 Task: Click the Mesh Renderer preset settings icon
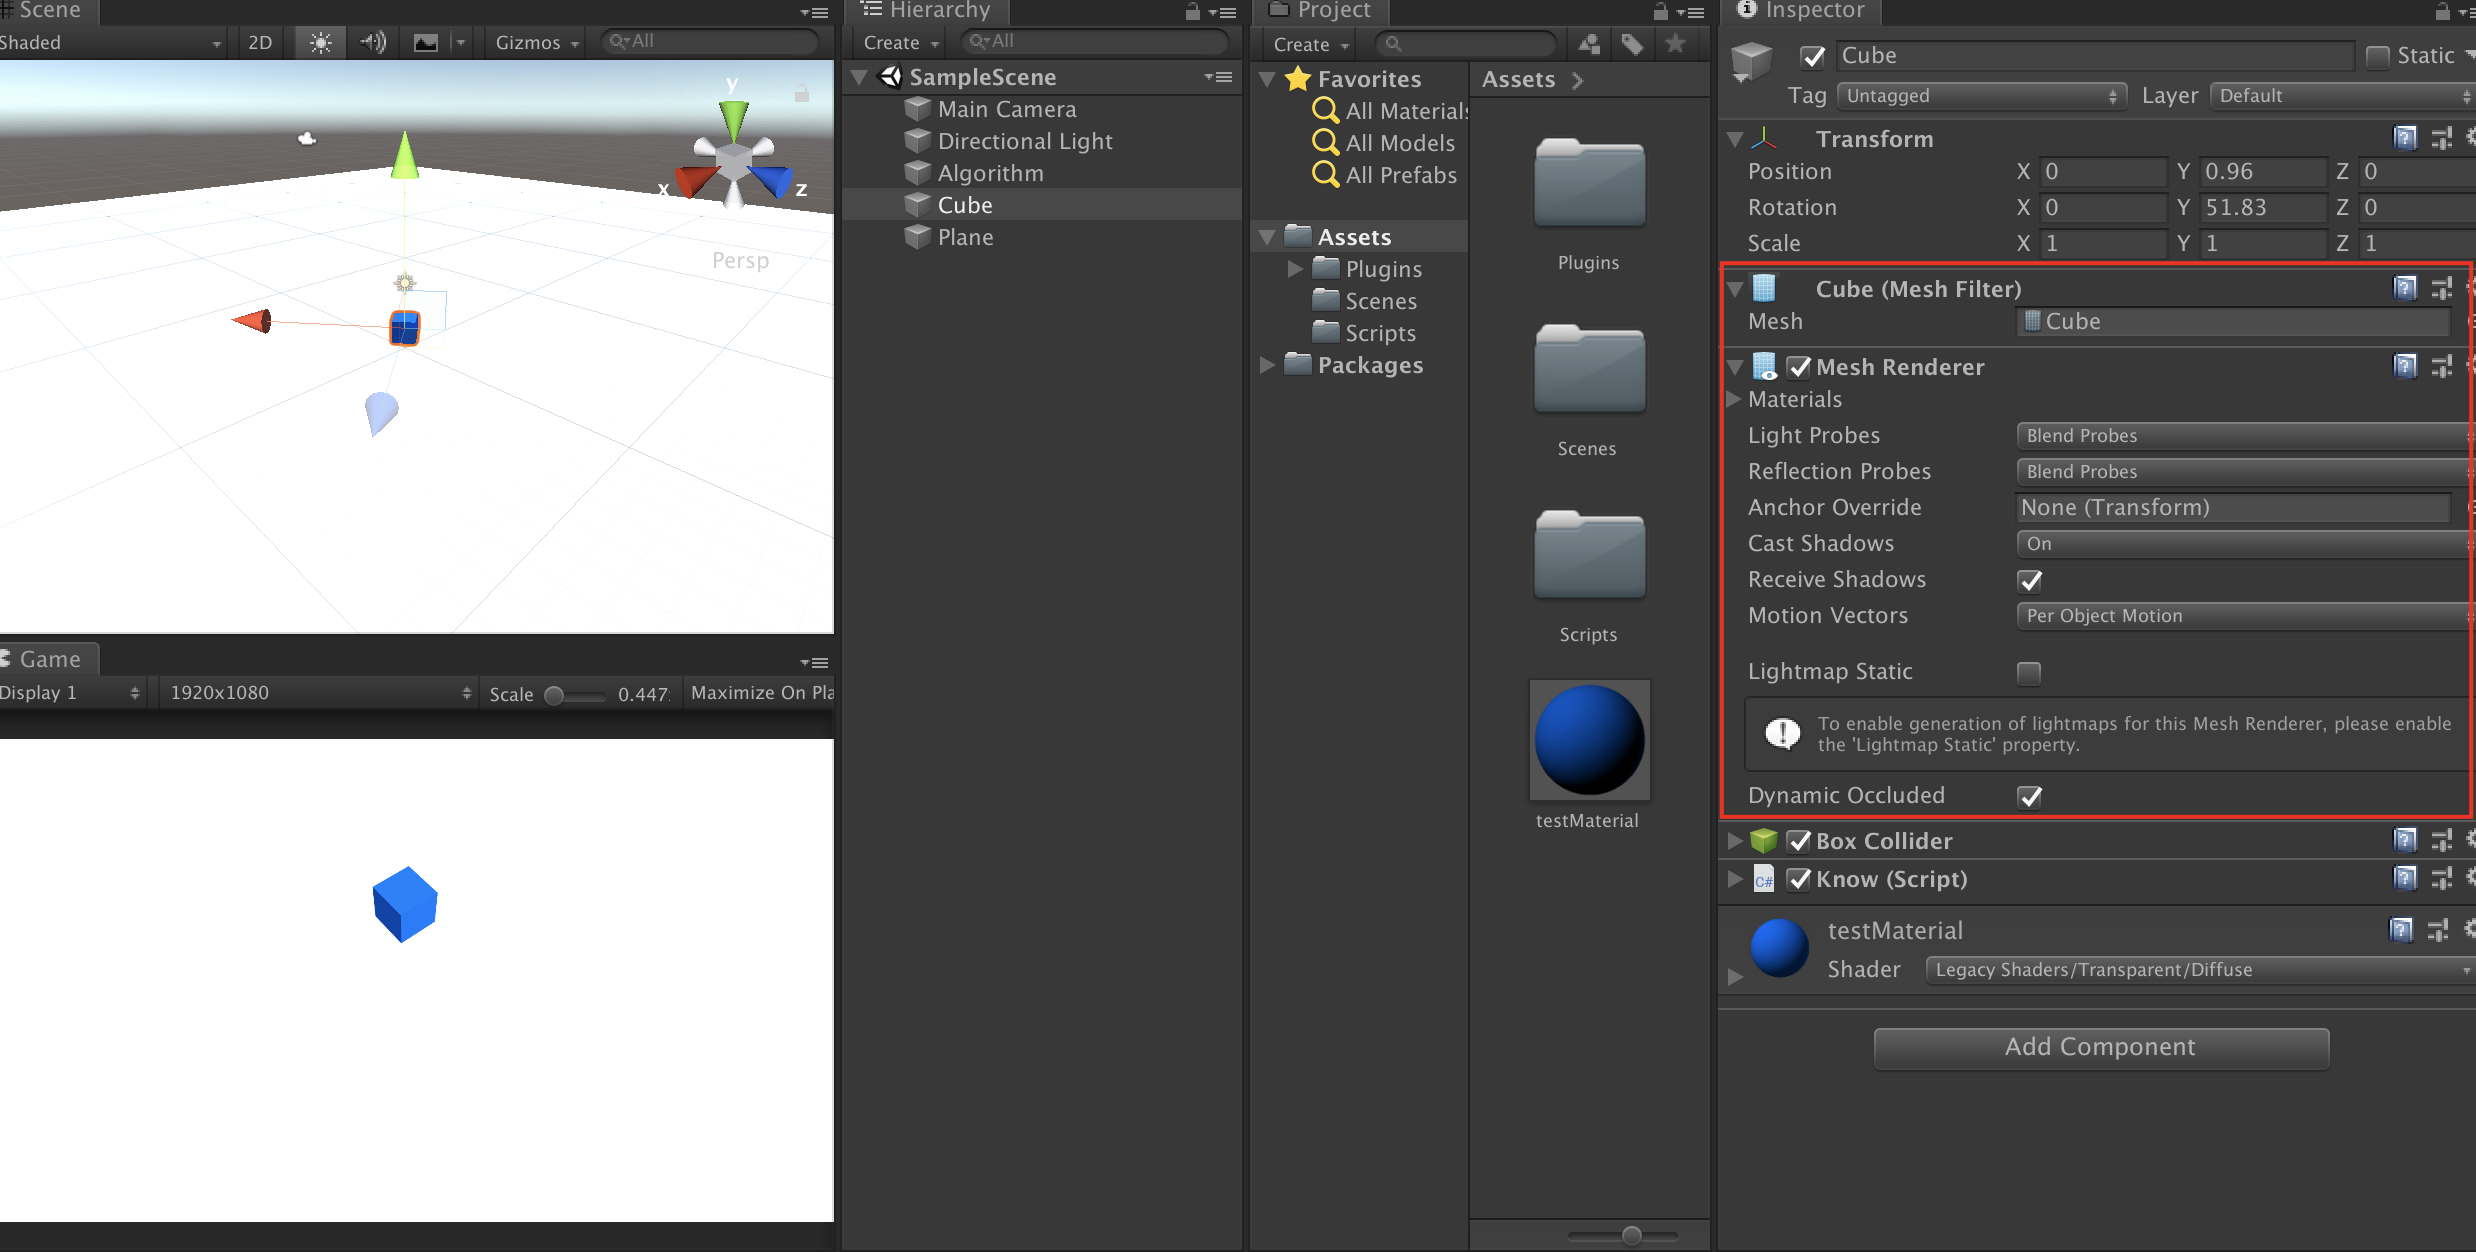pyautogui.click(x=2441, y=367)
